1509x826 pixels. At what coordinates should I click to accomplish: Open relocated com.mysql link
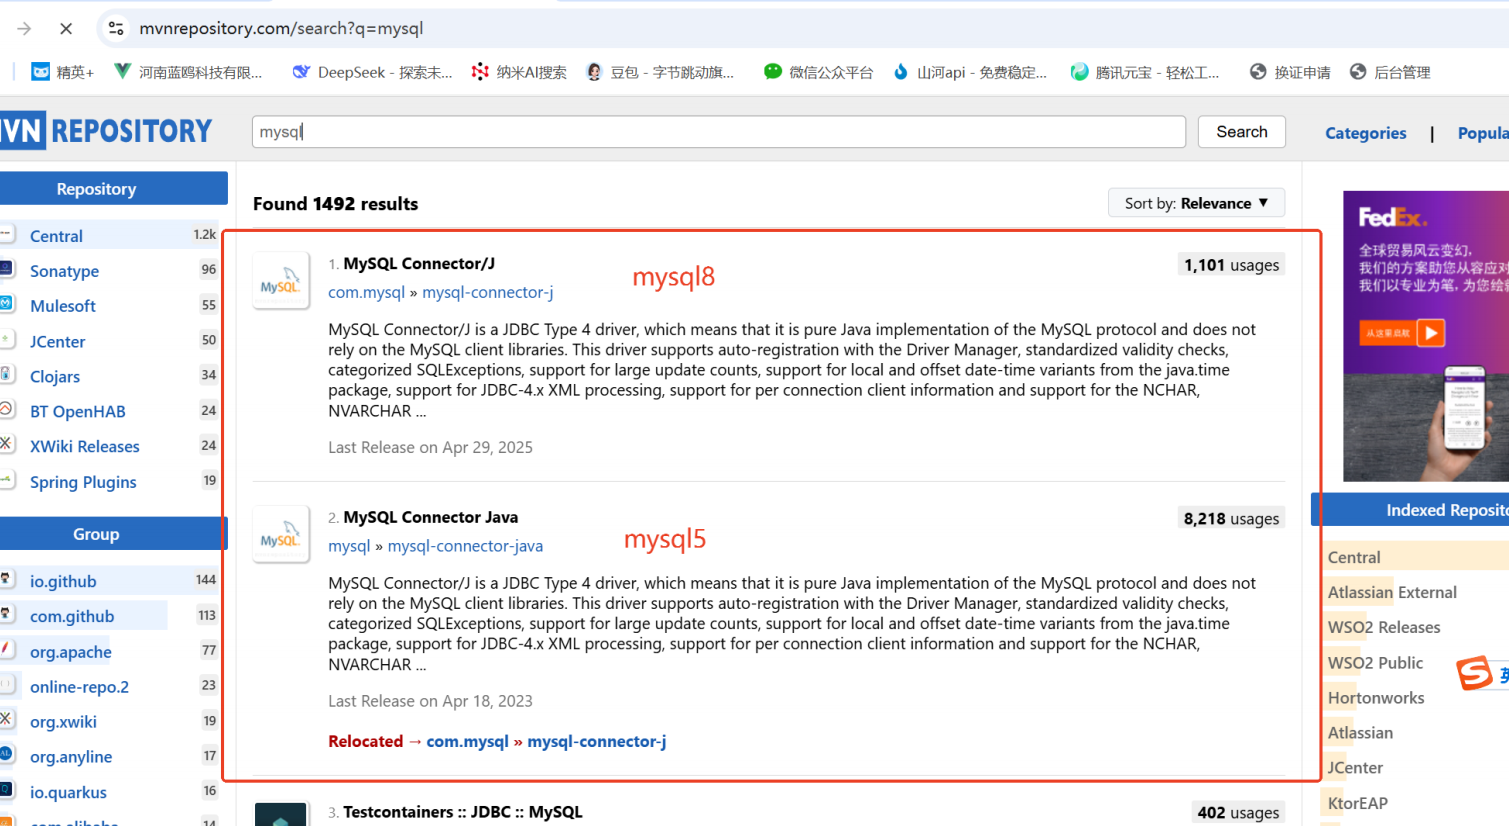[467, 742]
